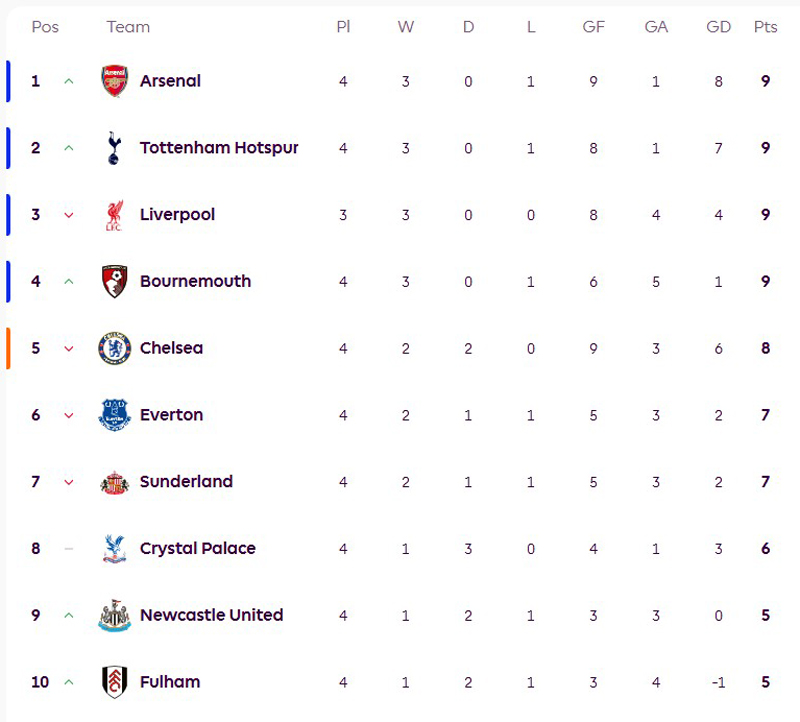Click the GD column header
800x722 pixels.
point(718,27)
